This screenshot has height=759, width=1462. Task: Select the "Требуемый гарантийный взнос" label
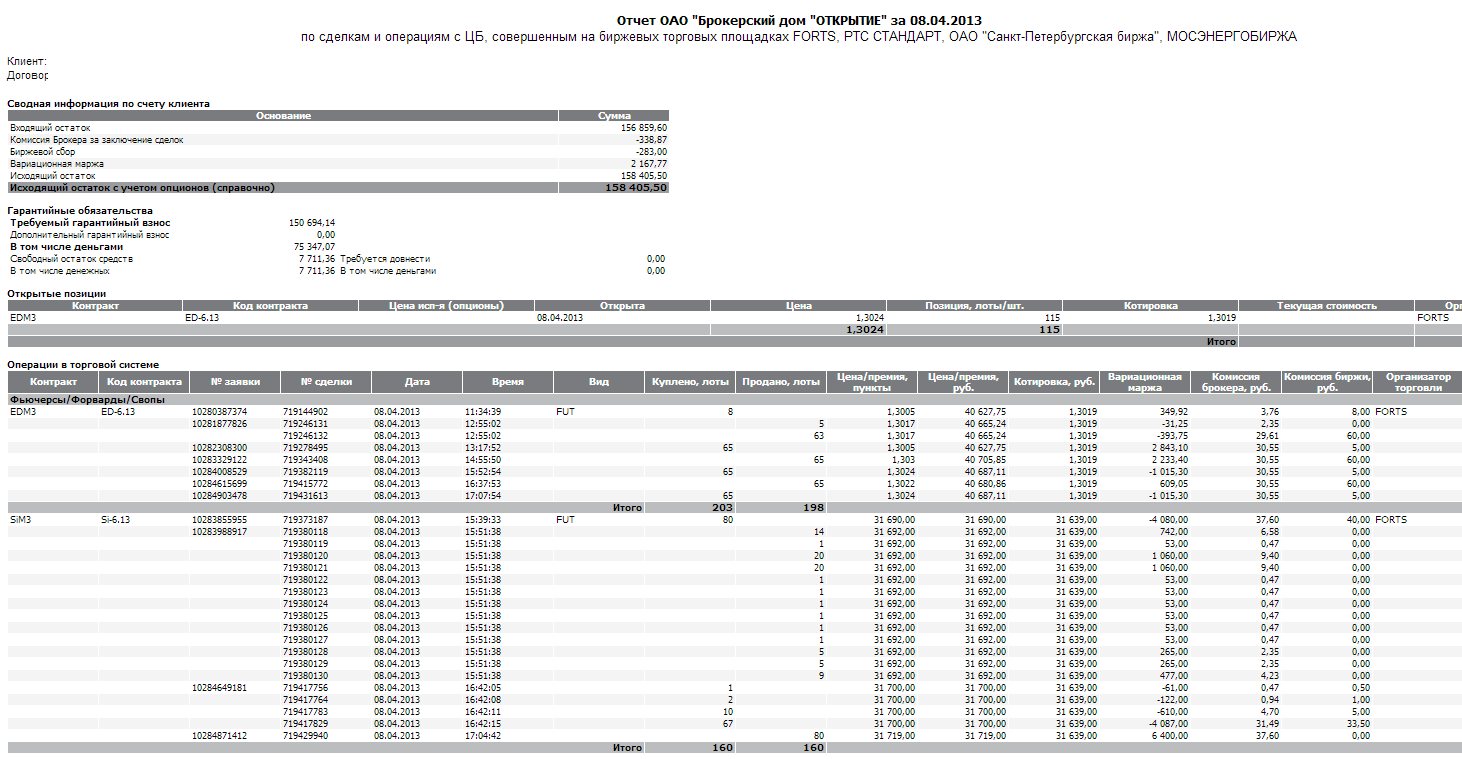[90, 223]
